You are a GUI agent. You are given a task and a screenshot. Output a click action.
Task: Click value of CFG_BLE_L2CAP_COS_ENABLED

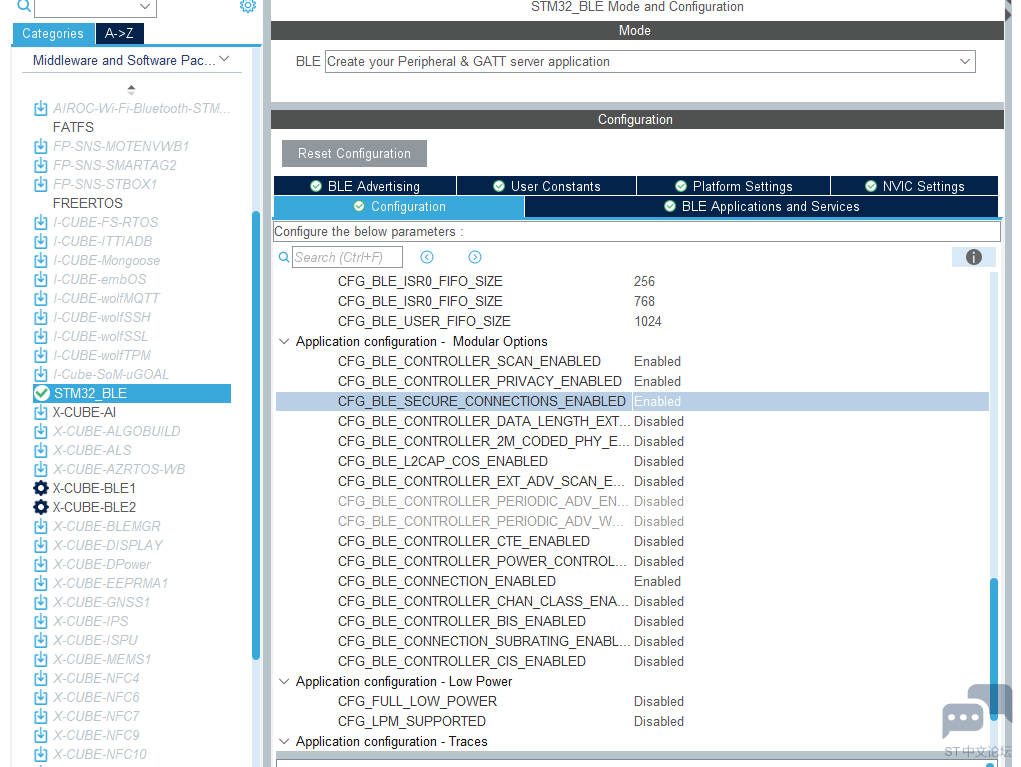pos(658,462)
